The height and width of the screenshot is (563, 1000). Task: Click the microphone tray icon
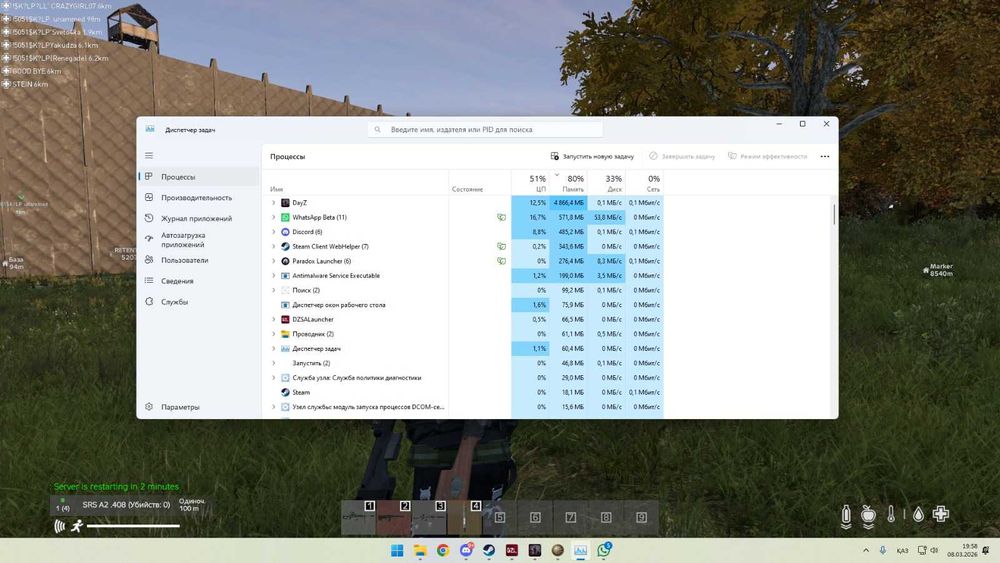[883, 550]
